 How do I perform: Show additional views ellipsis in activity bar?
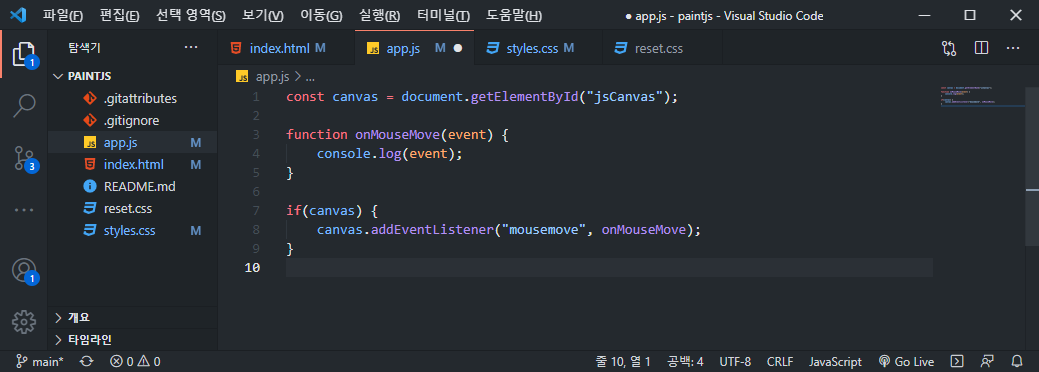click(x=24, y=210)
